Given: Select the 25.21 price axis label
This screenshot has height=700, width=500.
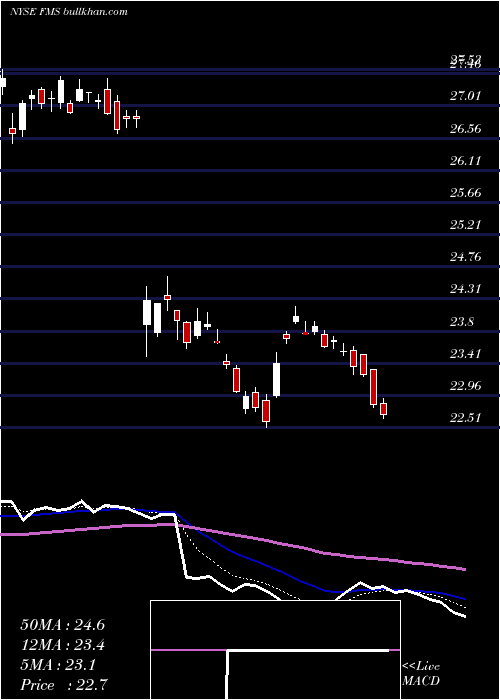Looking at the screenshot, I should click(466, 225).
